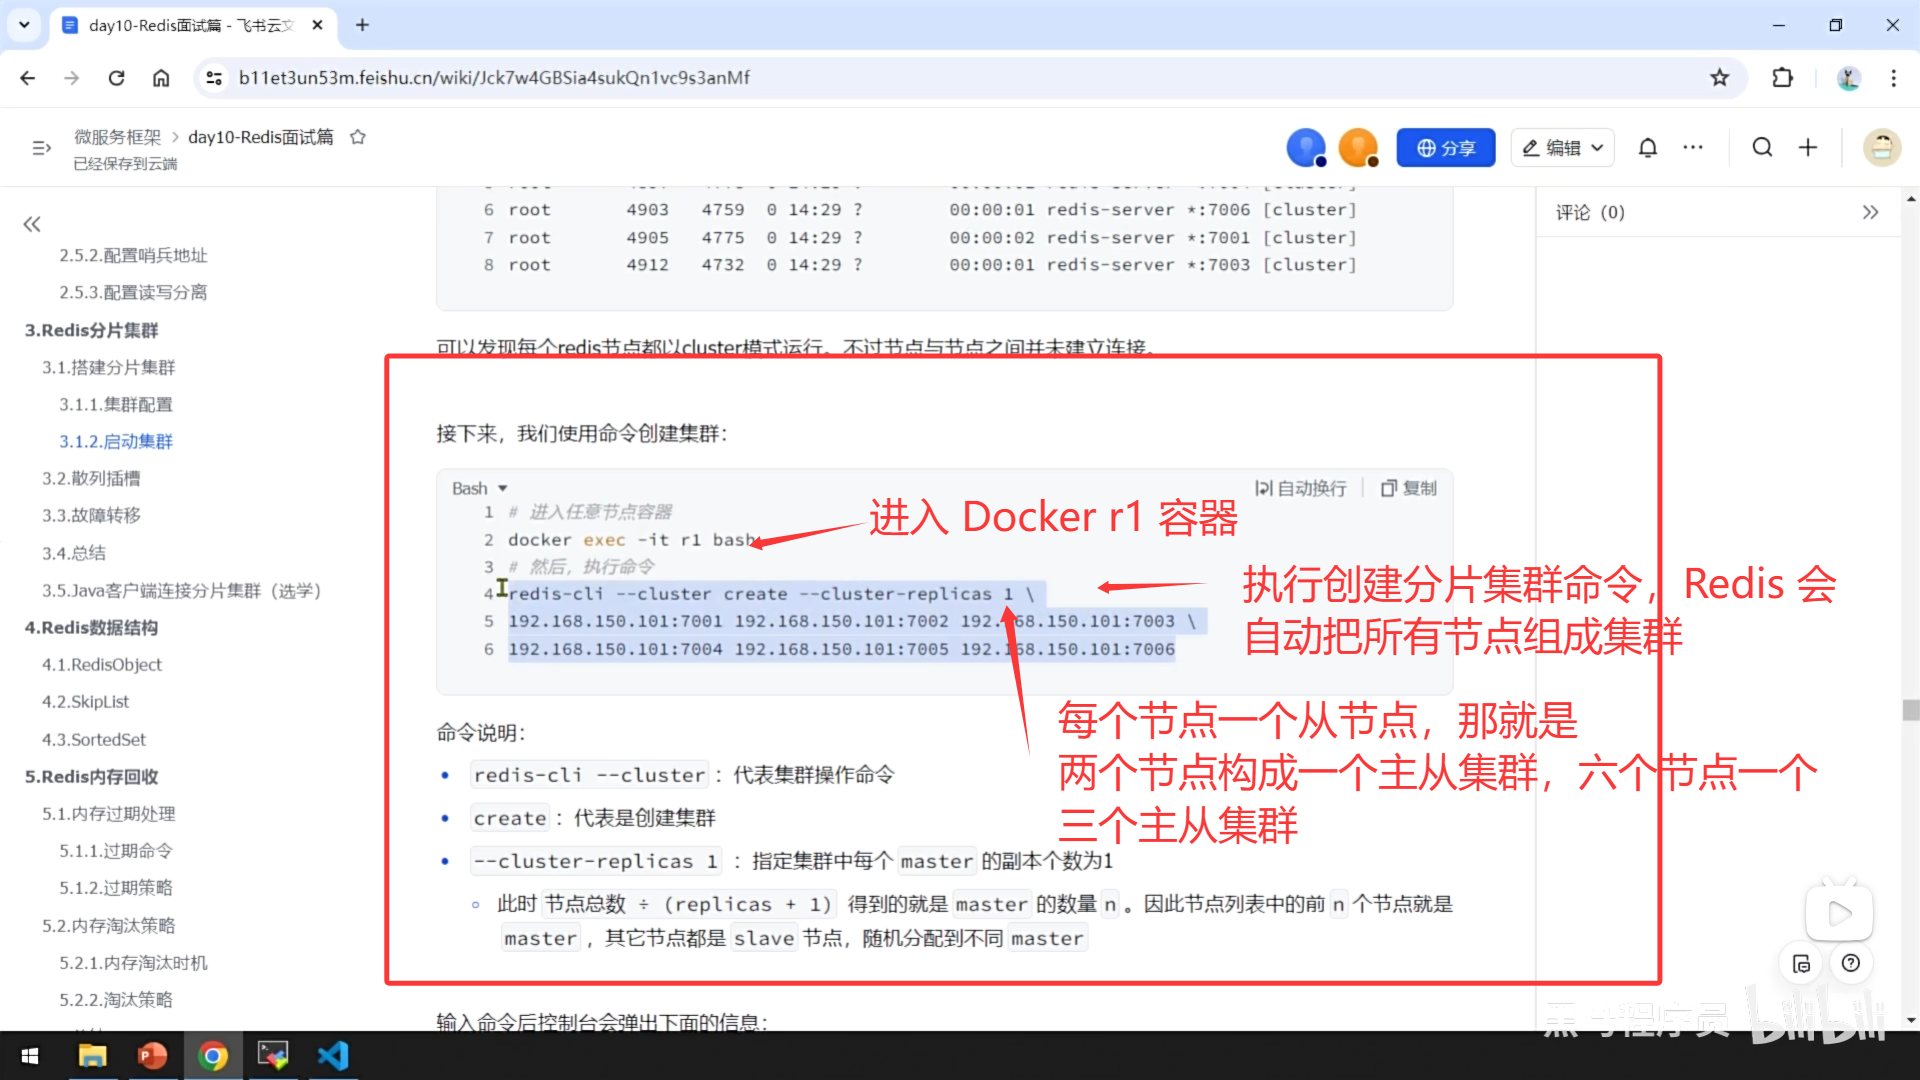
Task: Open help question mark icon
Action: point(1851,963)
